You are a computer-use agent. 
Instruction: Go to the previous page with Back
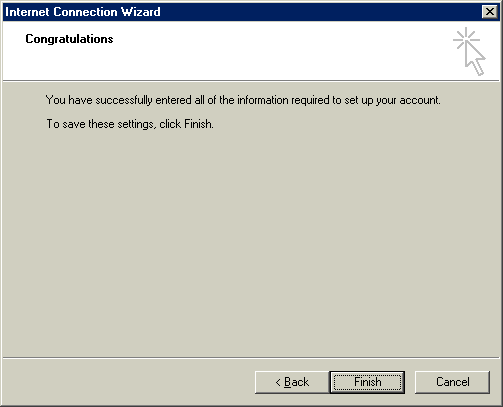click(292, 382)
